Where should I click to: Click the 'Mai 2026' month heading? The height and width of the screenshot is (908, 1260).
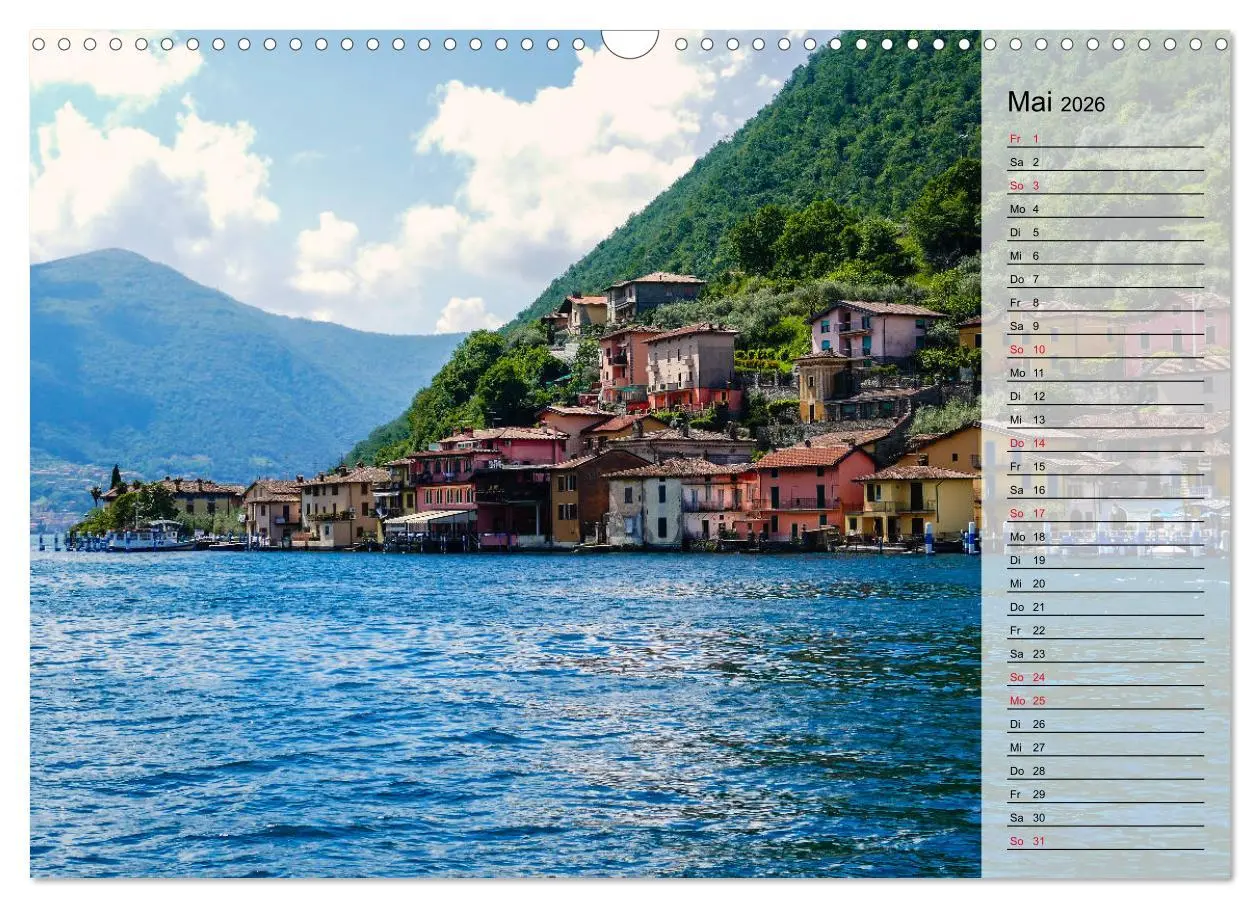point(1056,103)
